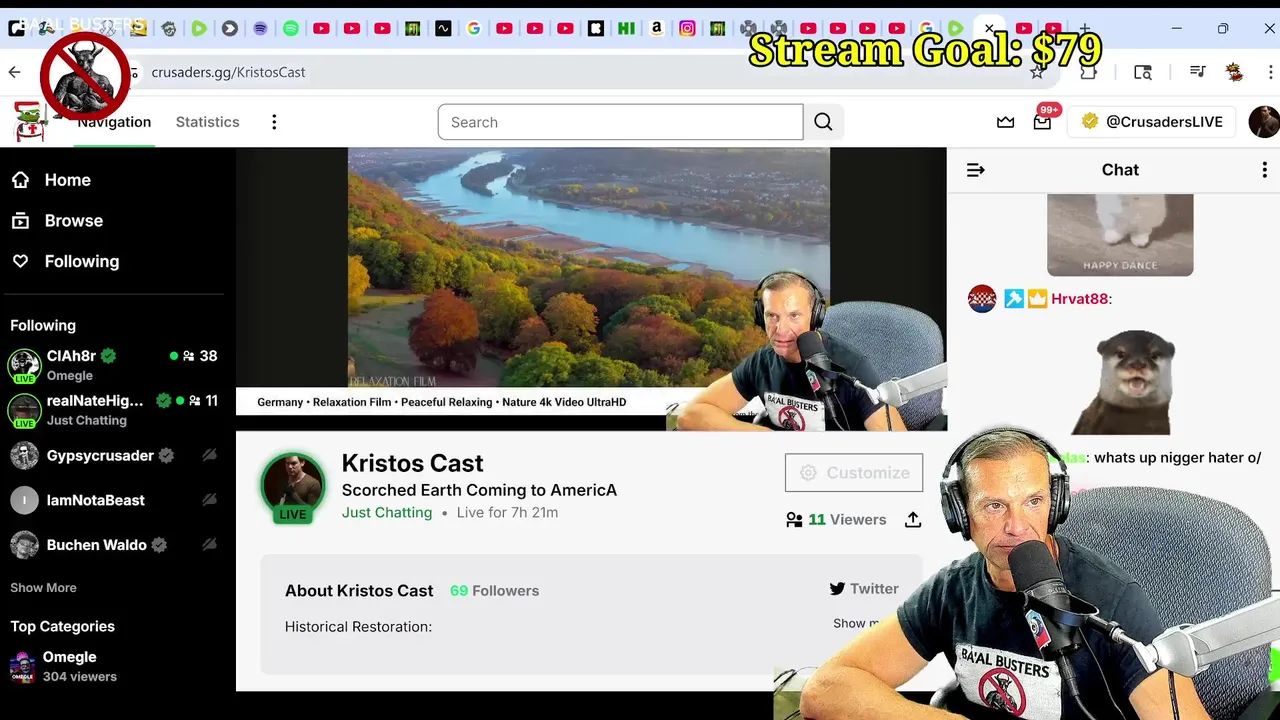
Task: Open the profile avatar at top right
Action: pyautogui.click(x=1263, y=122)
